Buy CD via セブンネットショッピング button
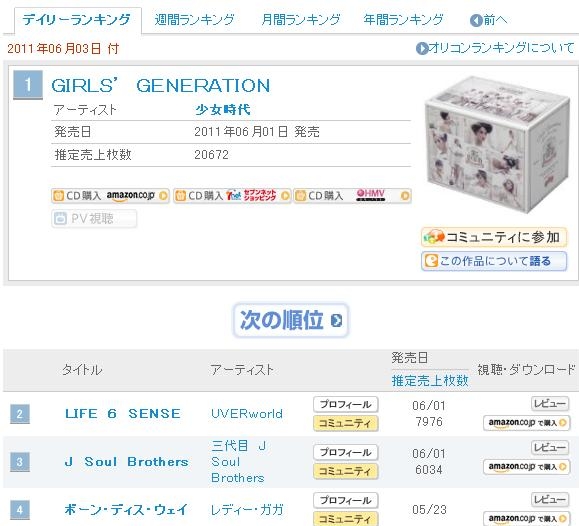Viewport: 579px width, 526px height. 232,196
